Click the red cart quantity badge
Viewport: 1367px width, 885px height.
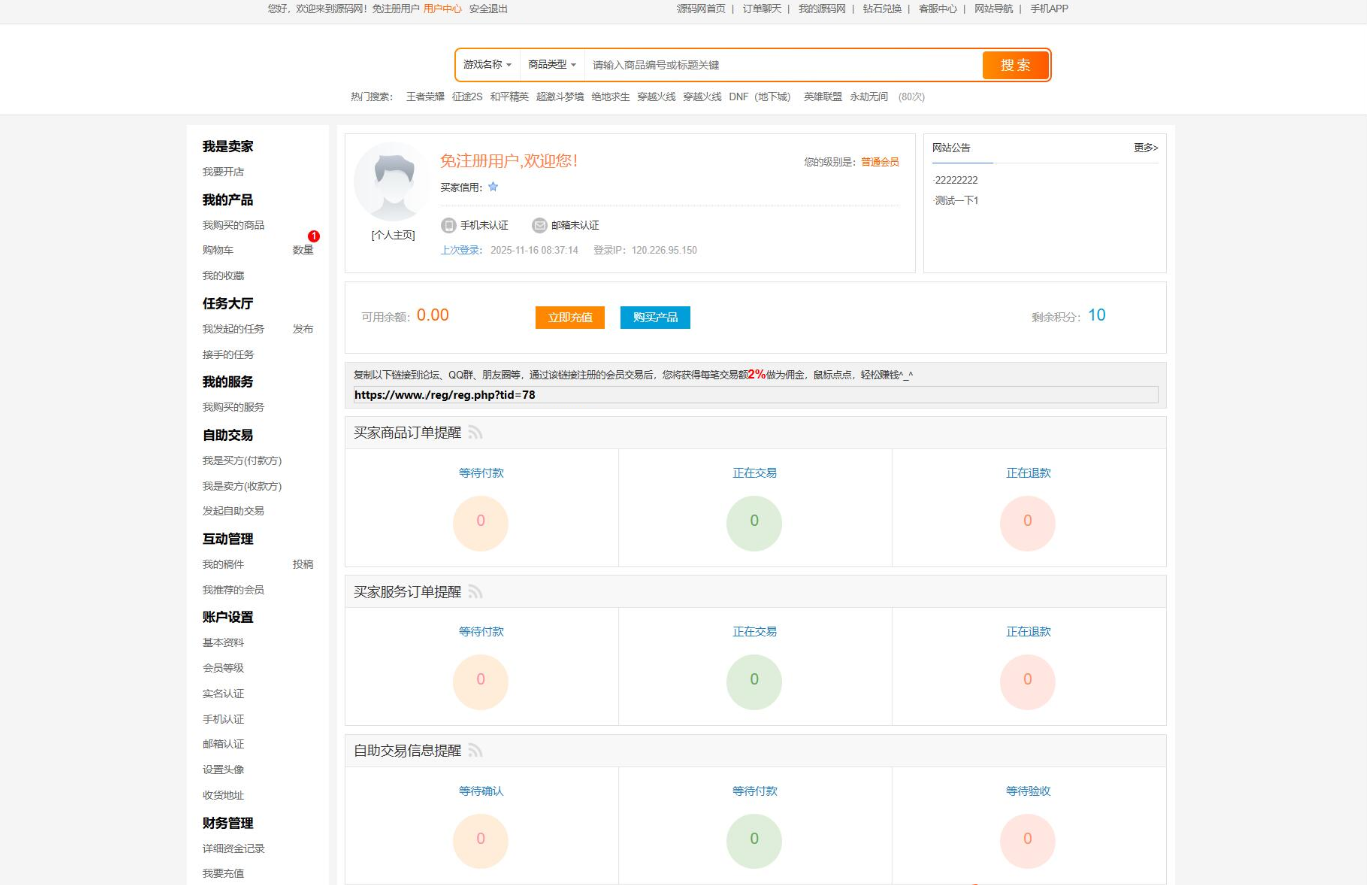314,236
